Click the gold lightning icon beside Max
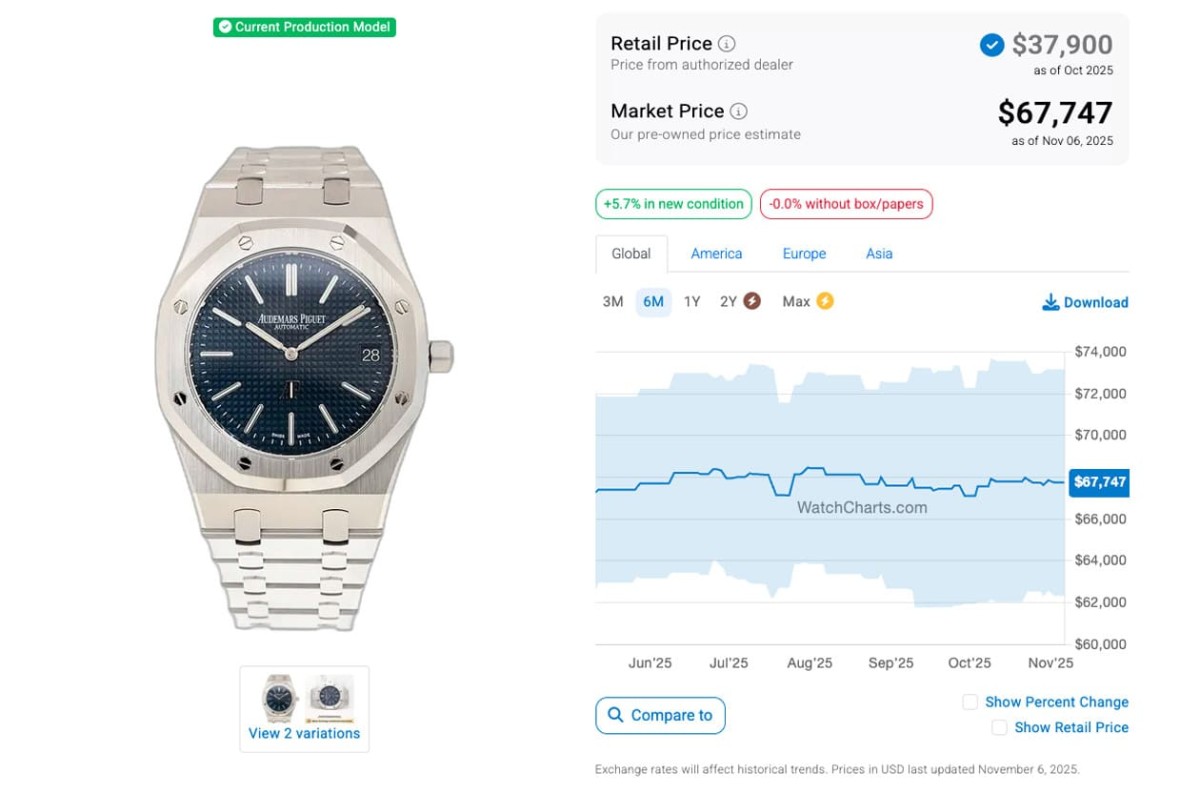 click(825, 301)
